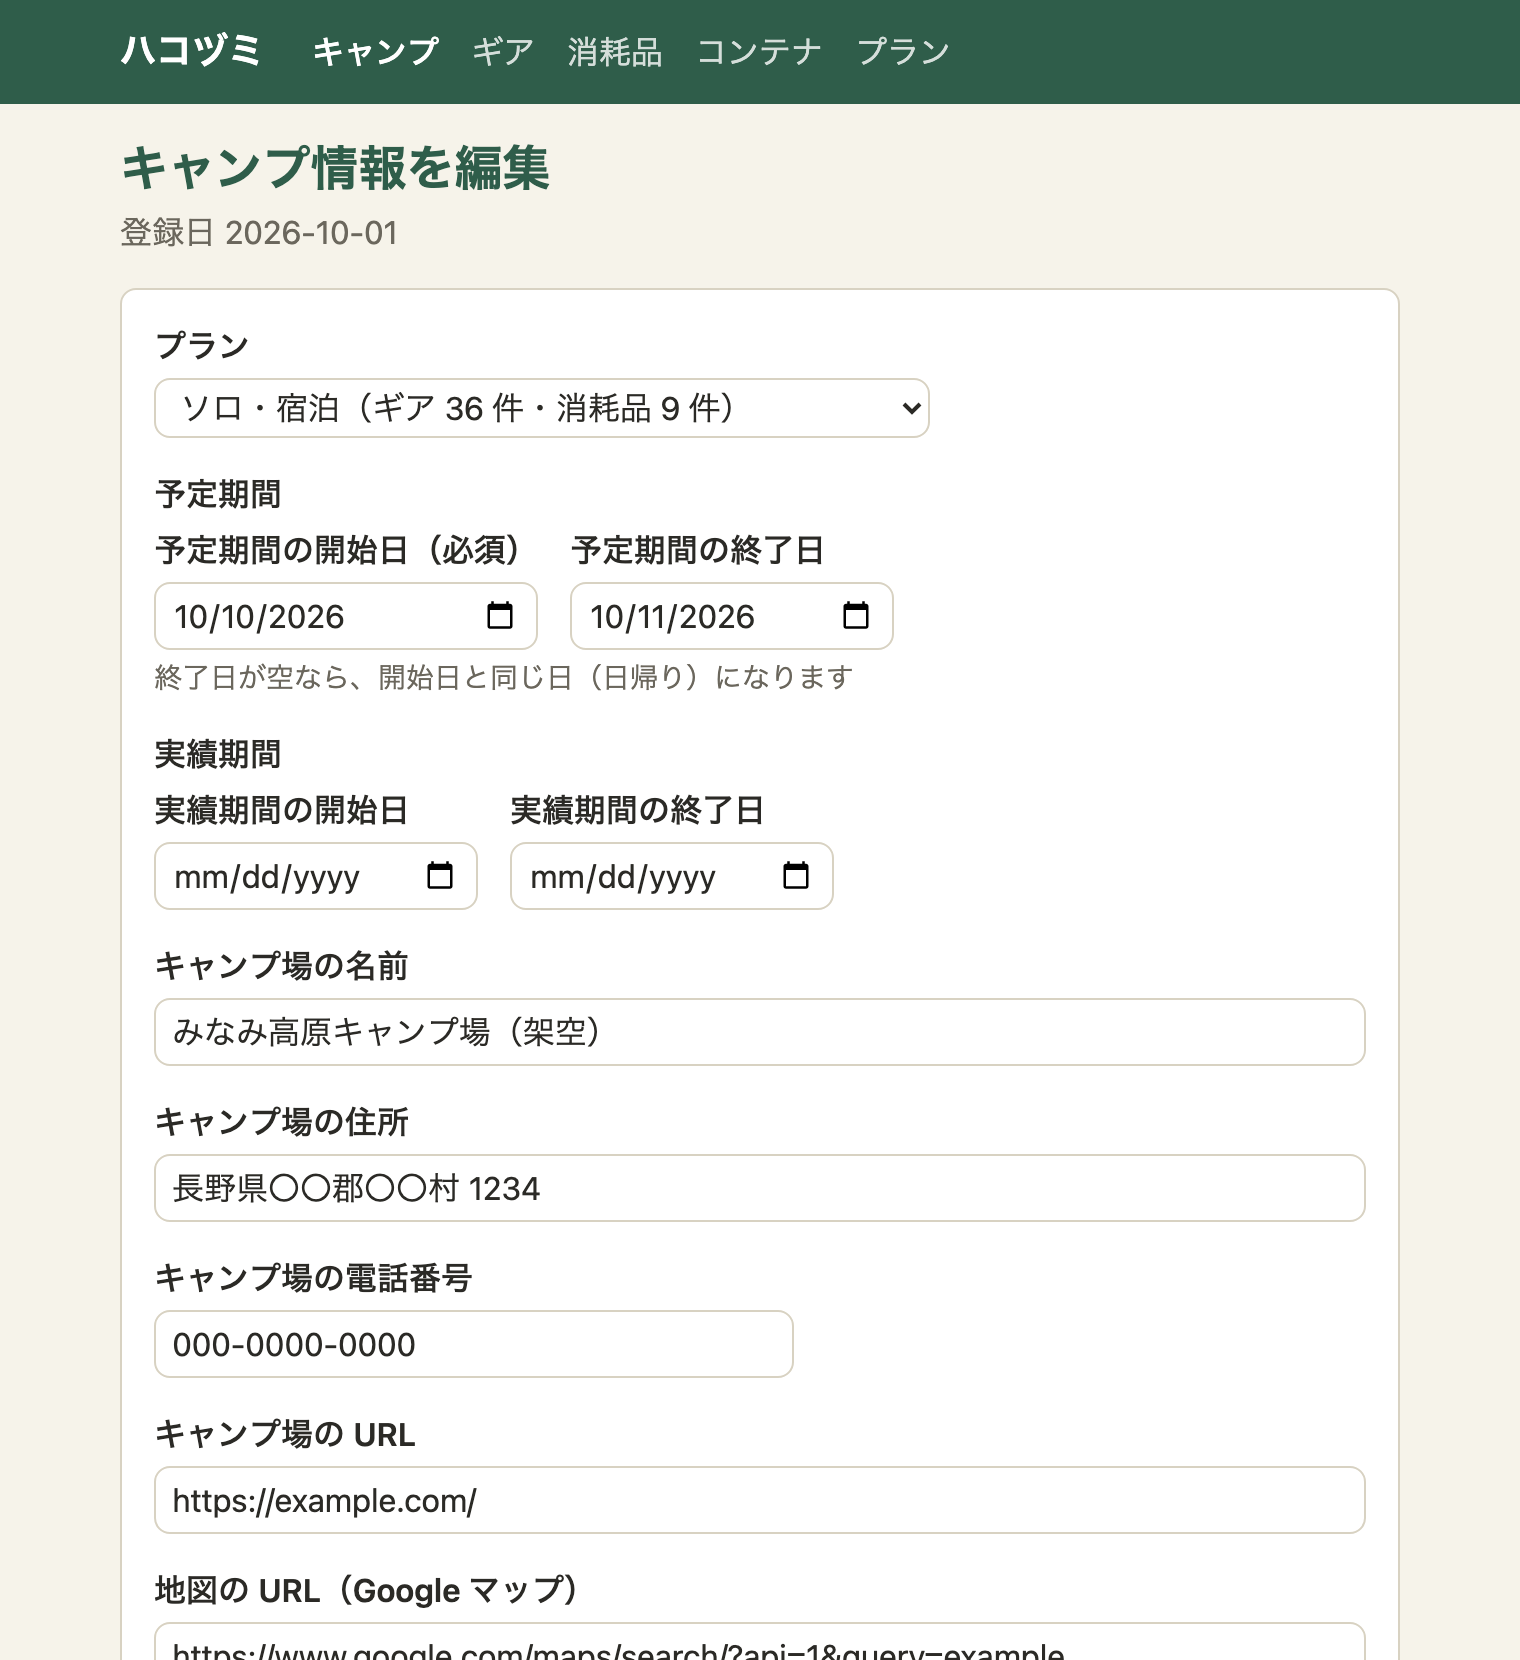The image size is (1520, 1660).
Task: Click the ハコヅミ site logo link
Action: pyautogui.click(x=191, y=50)
